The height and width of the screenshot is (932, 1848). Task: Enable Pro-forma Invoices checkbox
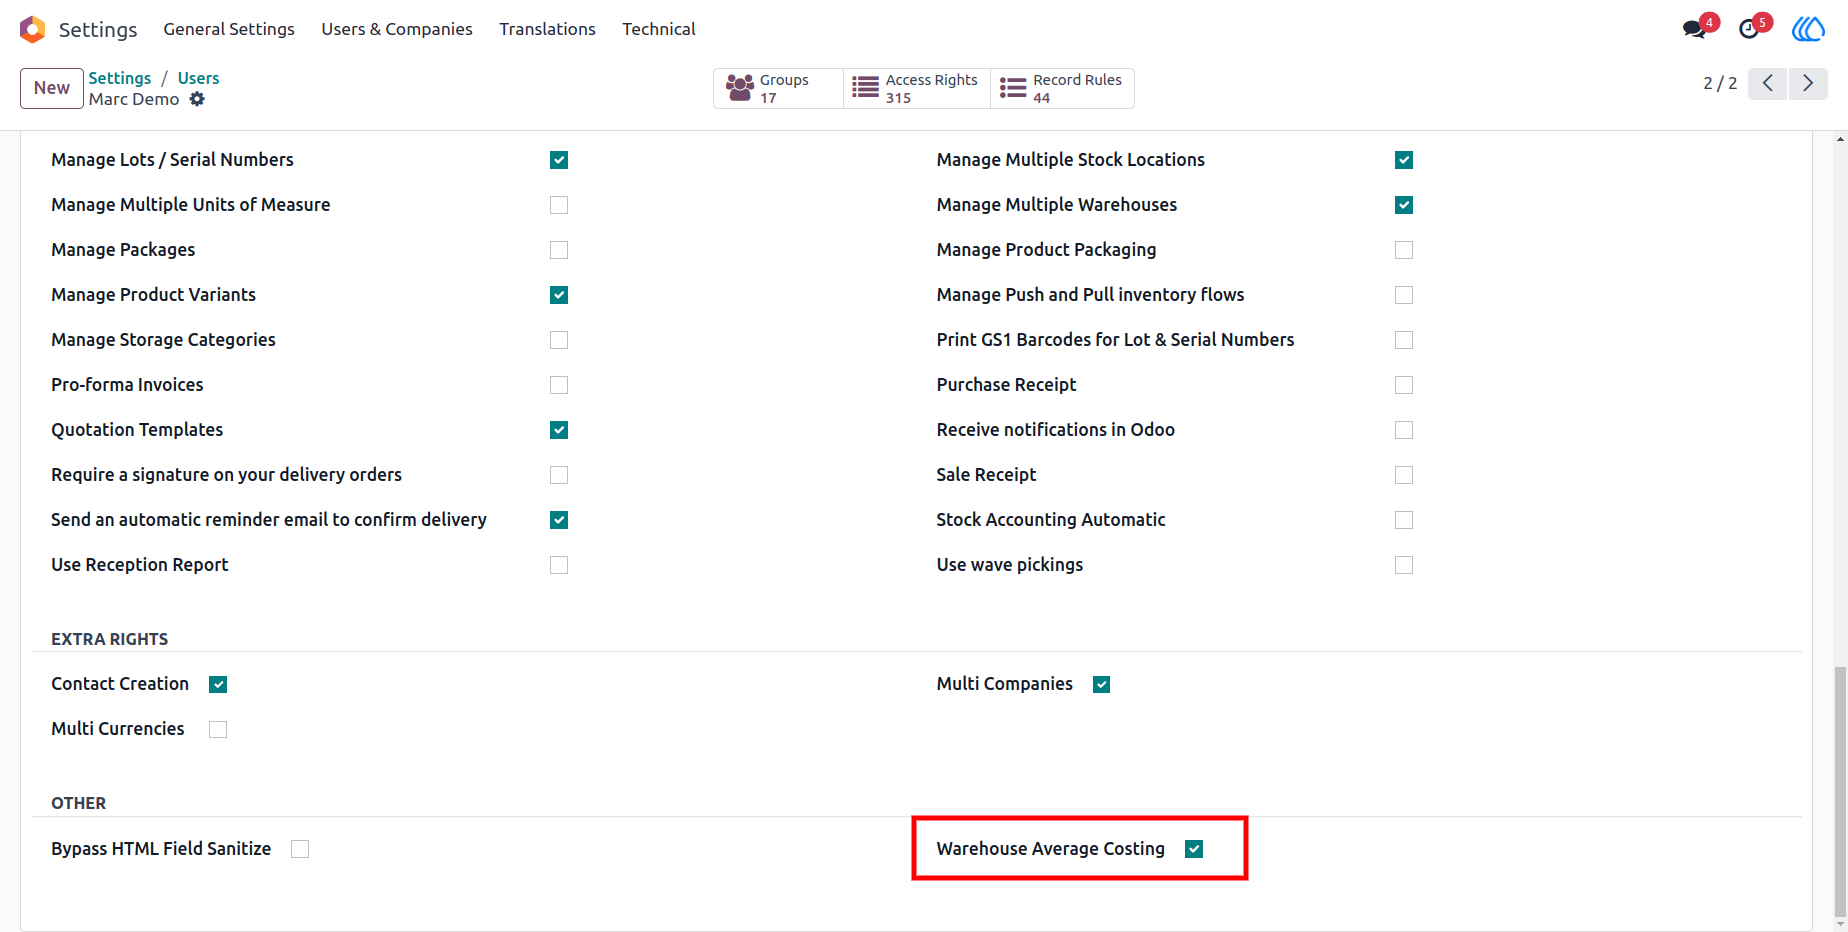click(559, 385)
